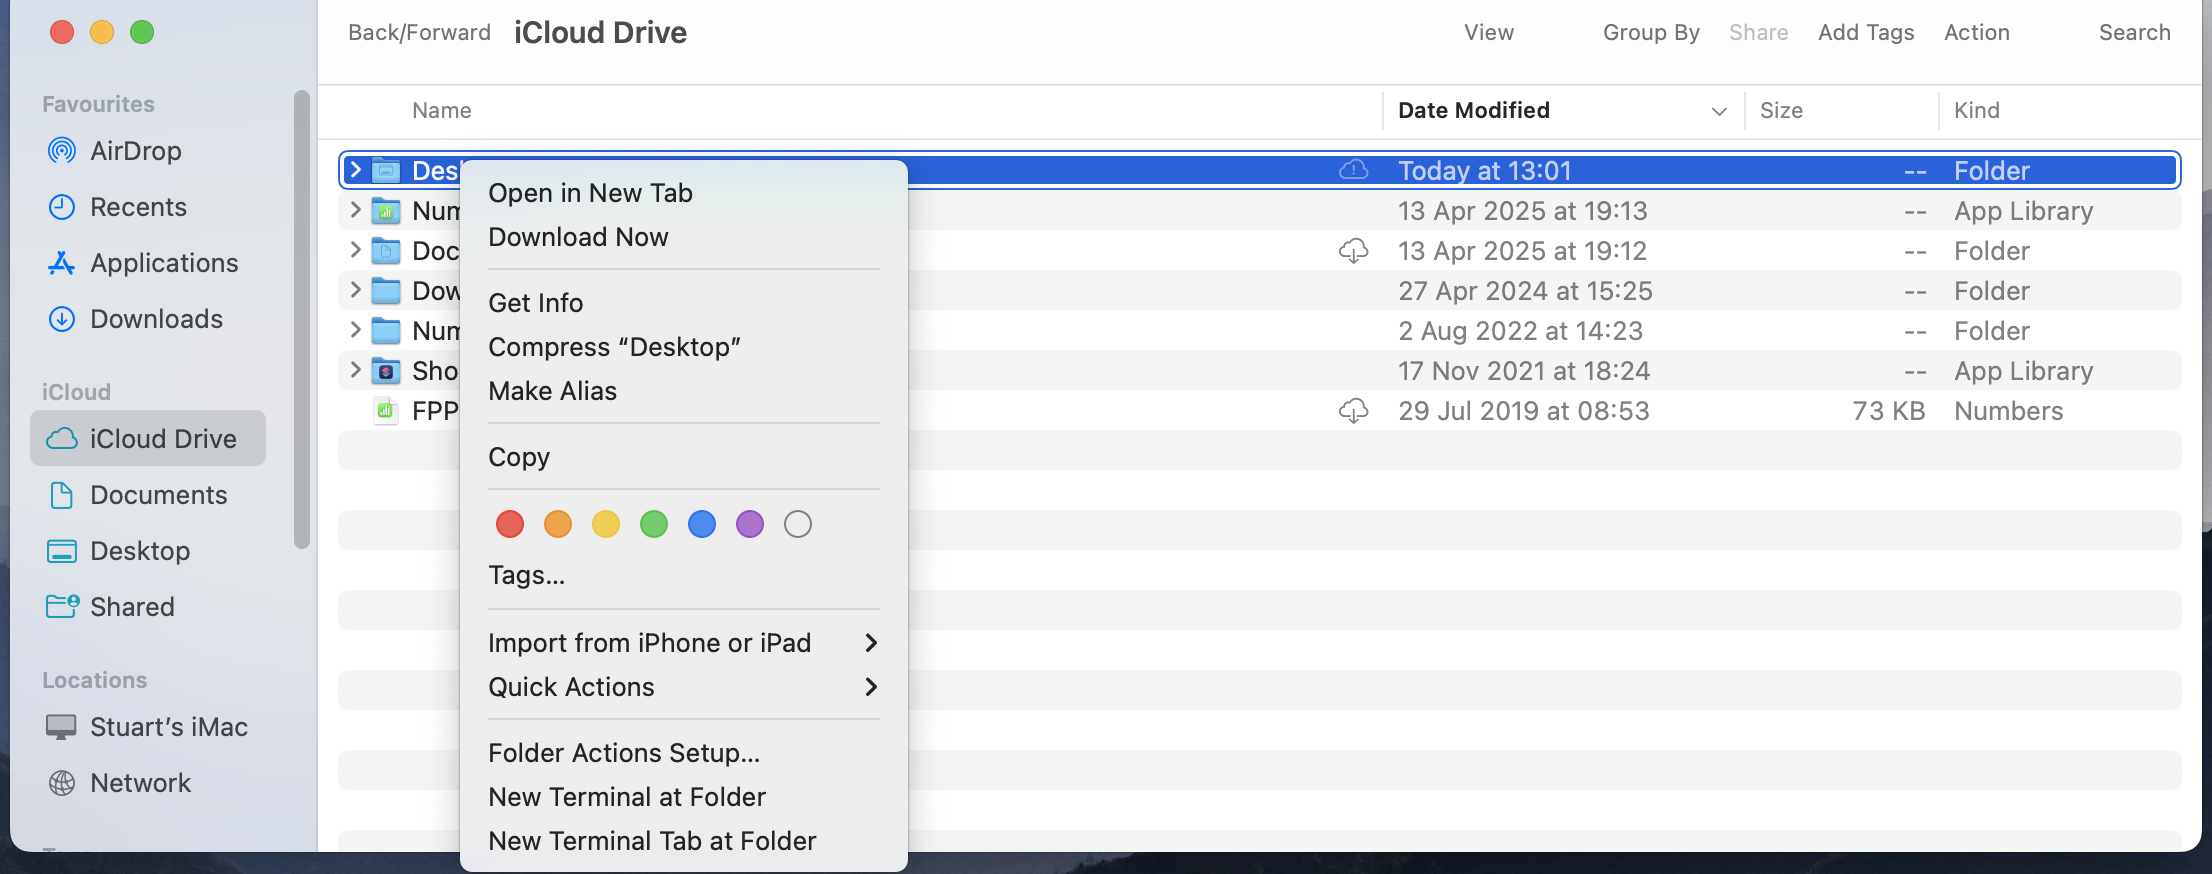Click Add Tags in the toolbar
The image size is (2212, 874).
pyautogui.click(x=1866, y=33)
